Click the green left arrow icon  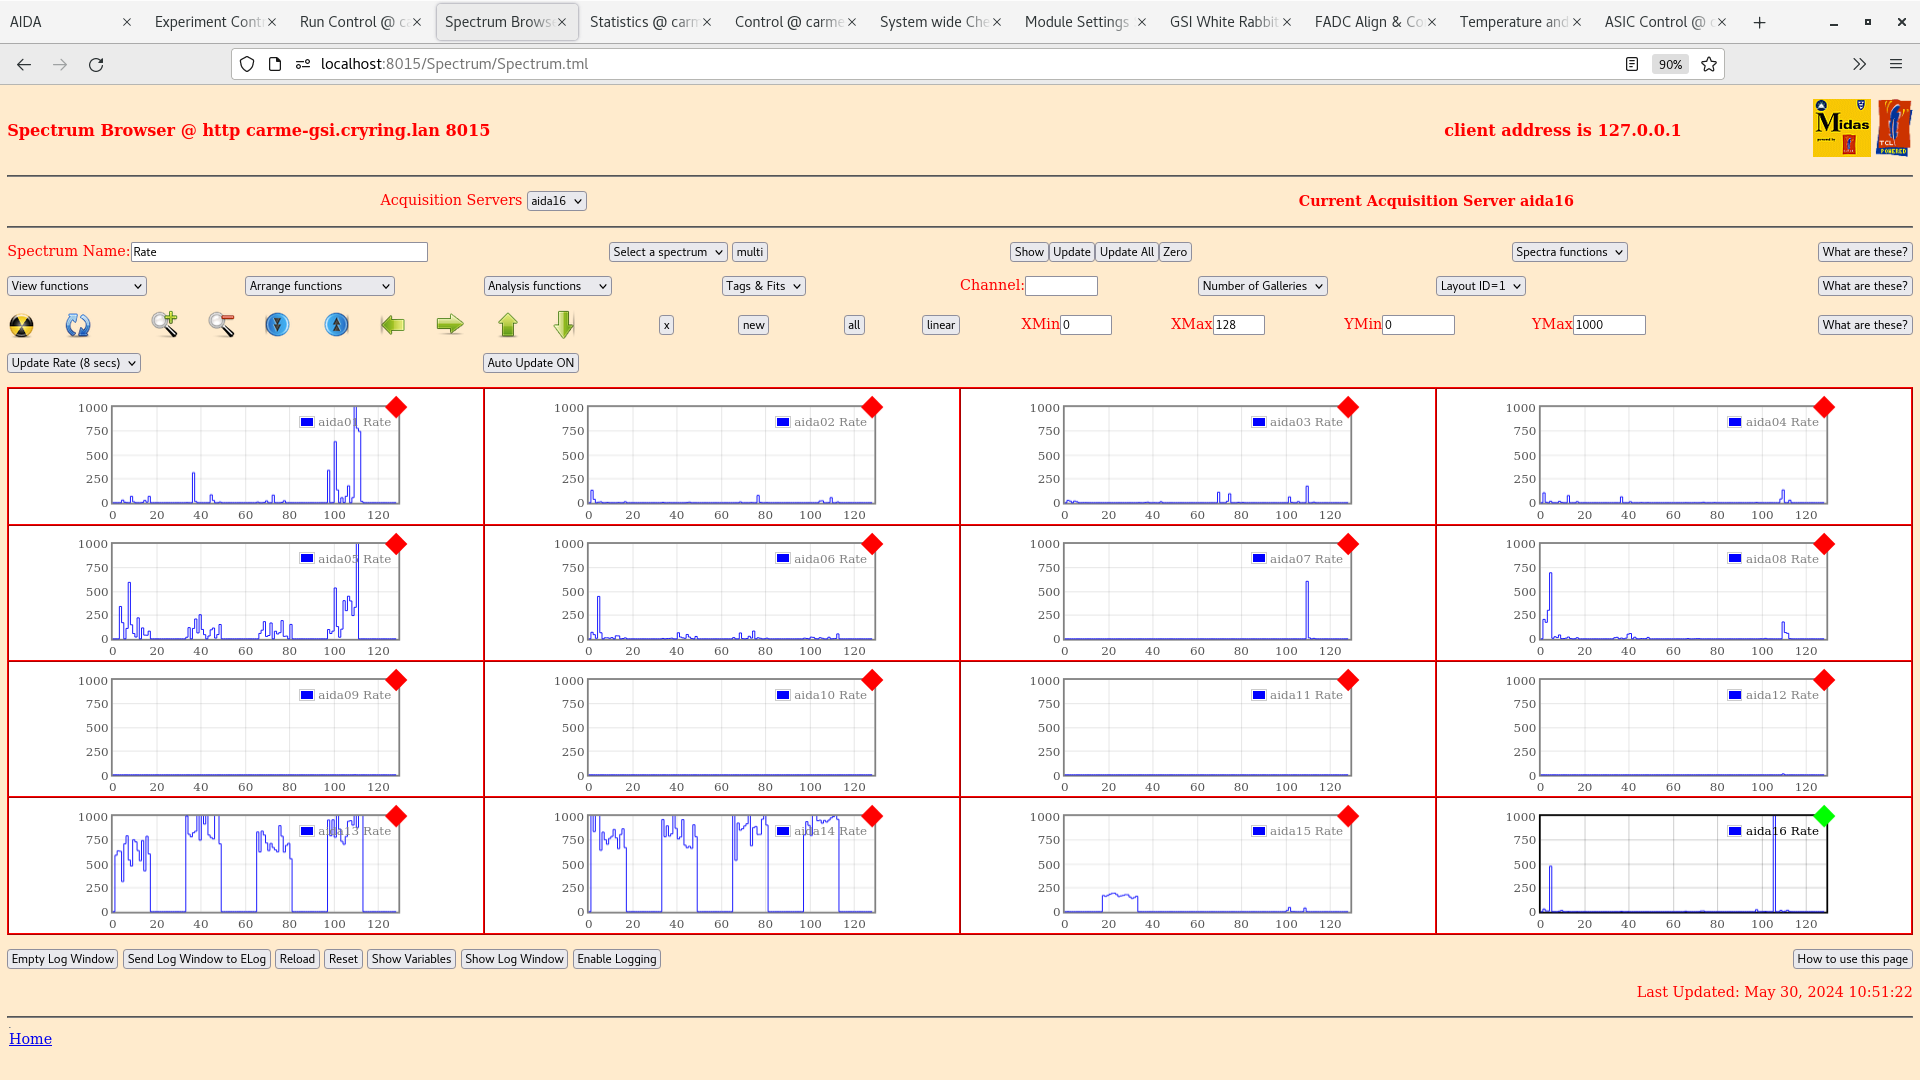(393, 325)
